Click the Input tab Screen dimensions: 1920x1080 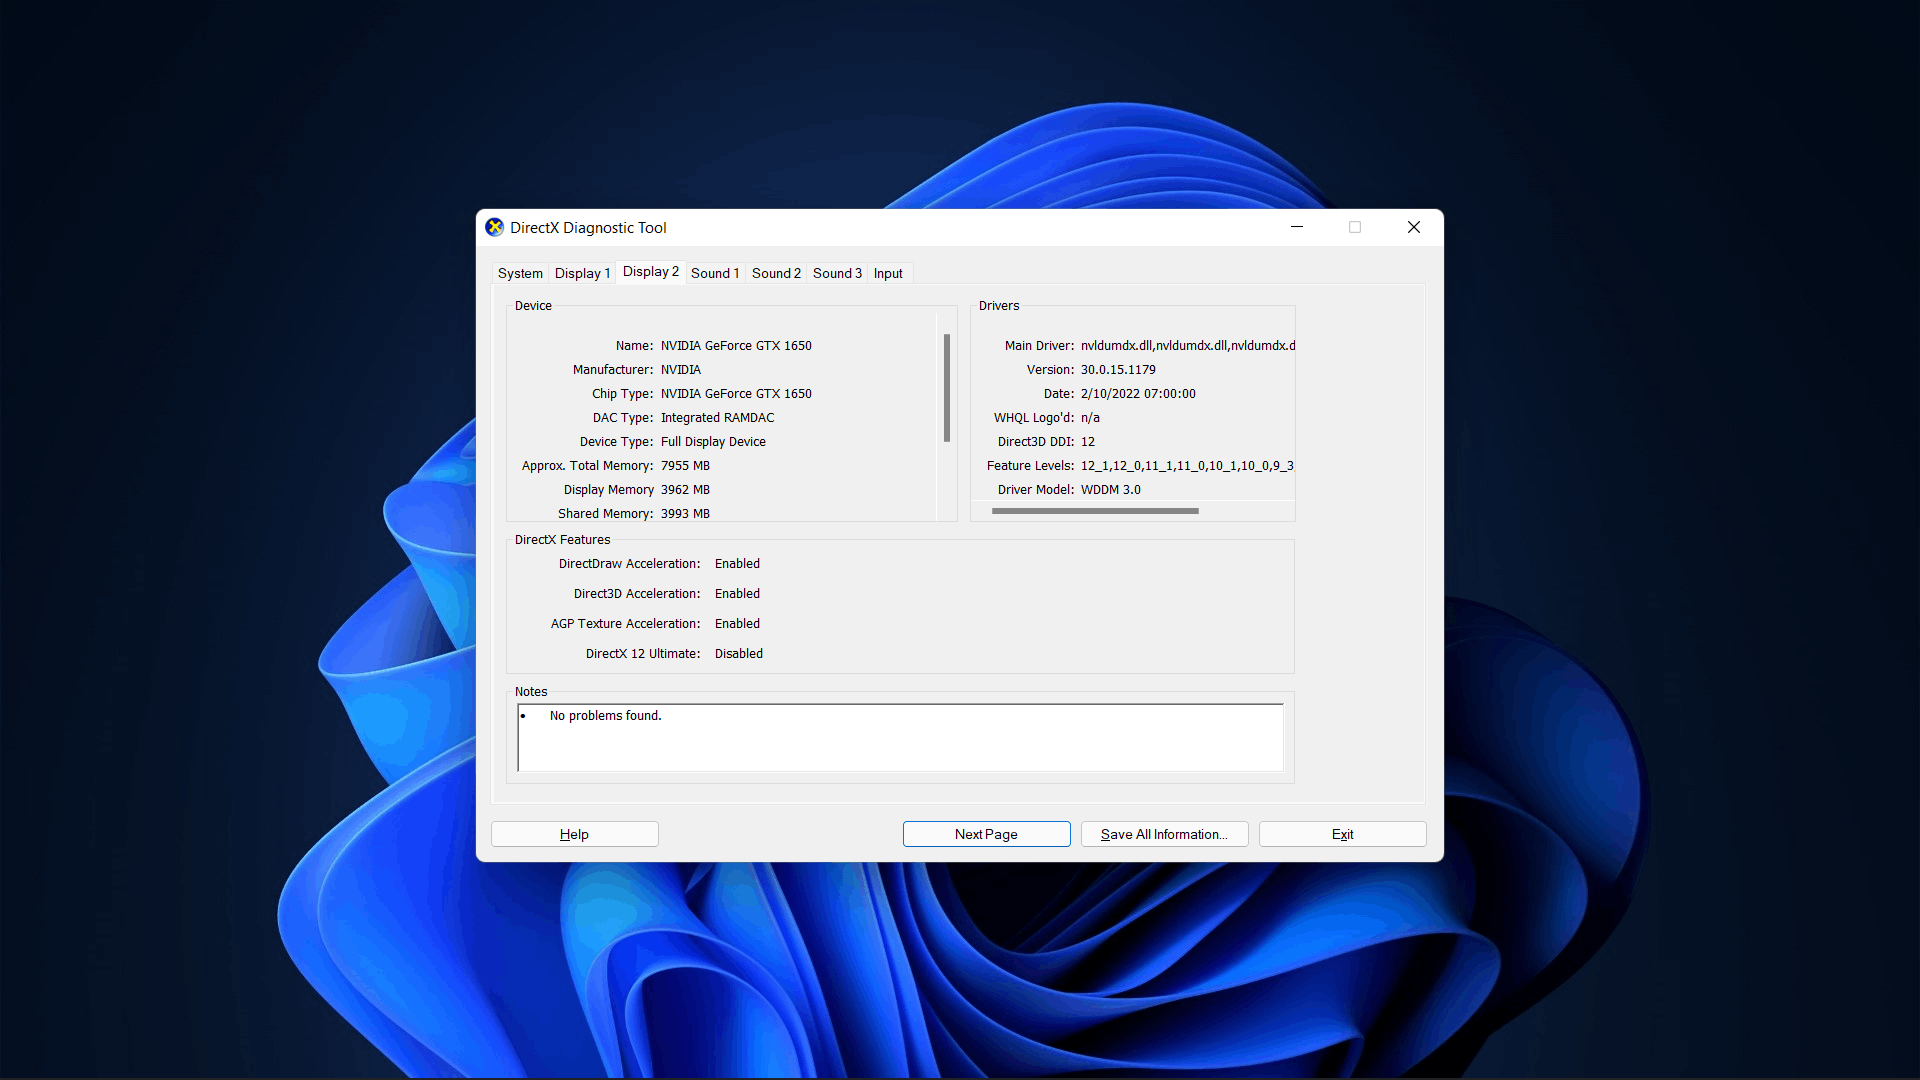(x=885, y=273)
